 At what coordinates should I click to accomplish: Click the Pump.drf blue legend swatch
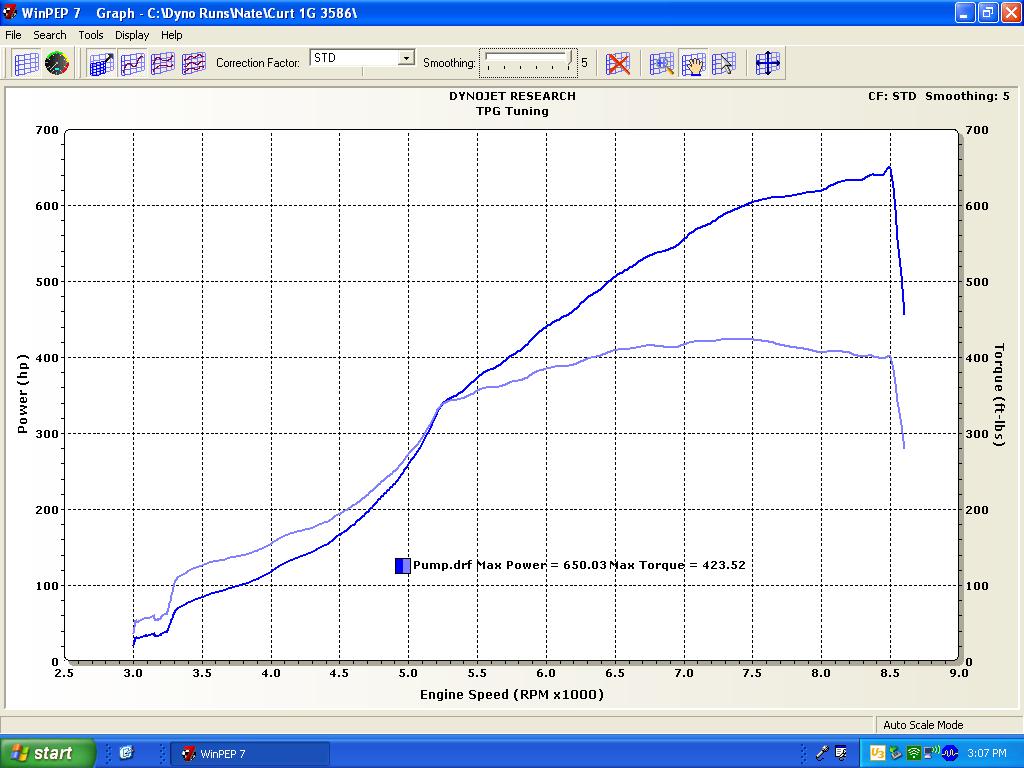[x=402, y=565]
